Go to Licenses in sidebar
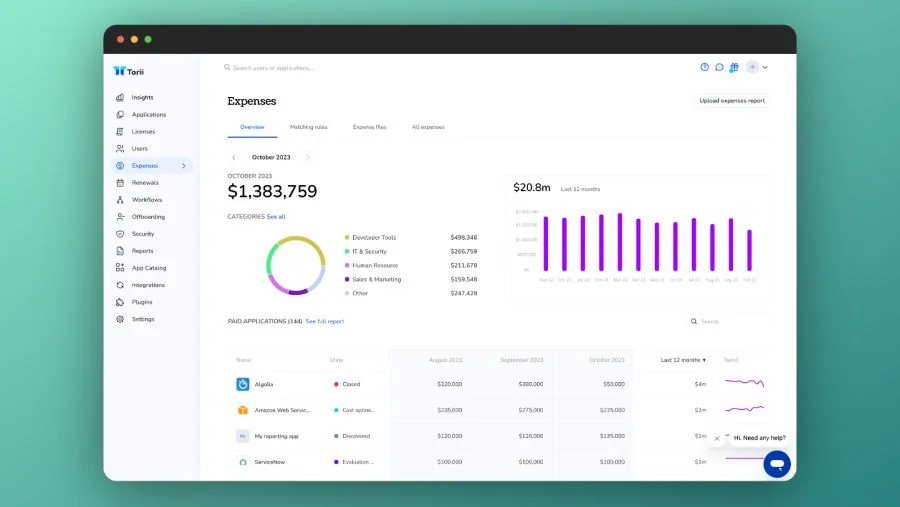The width and height of the screenshot is (900, 507). coord(143,131)
